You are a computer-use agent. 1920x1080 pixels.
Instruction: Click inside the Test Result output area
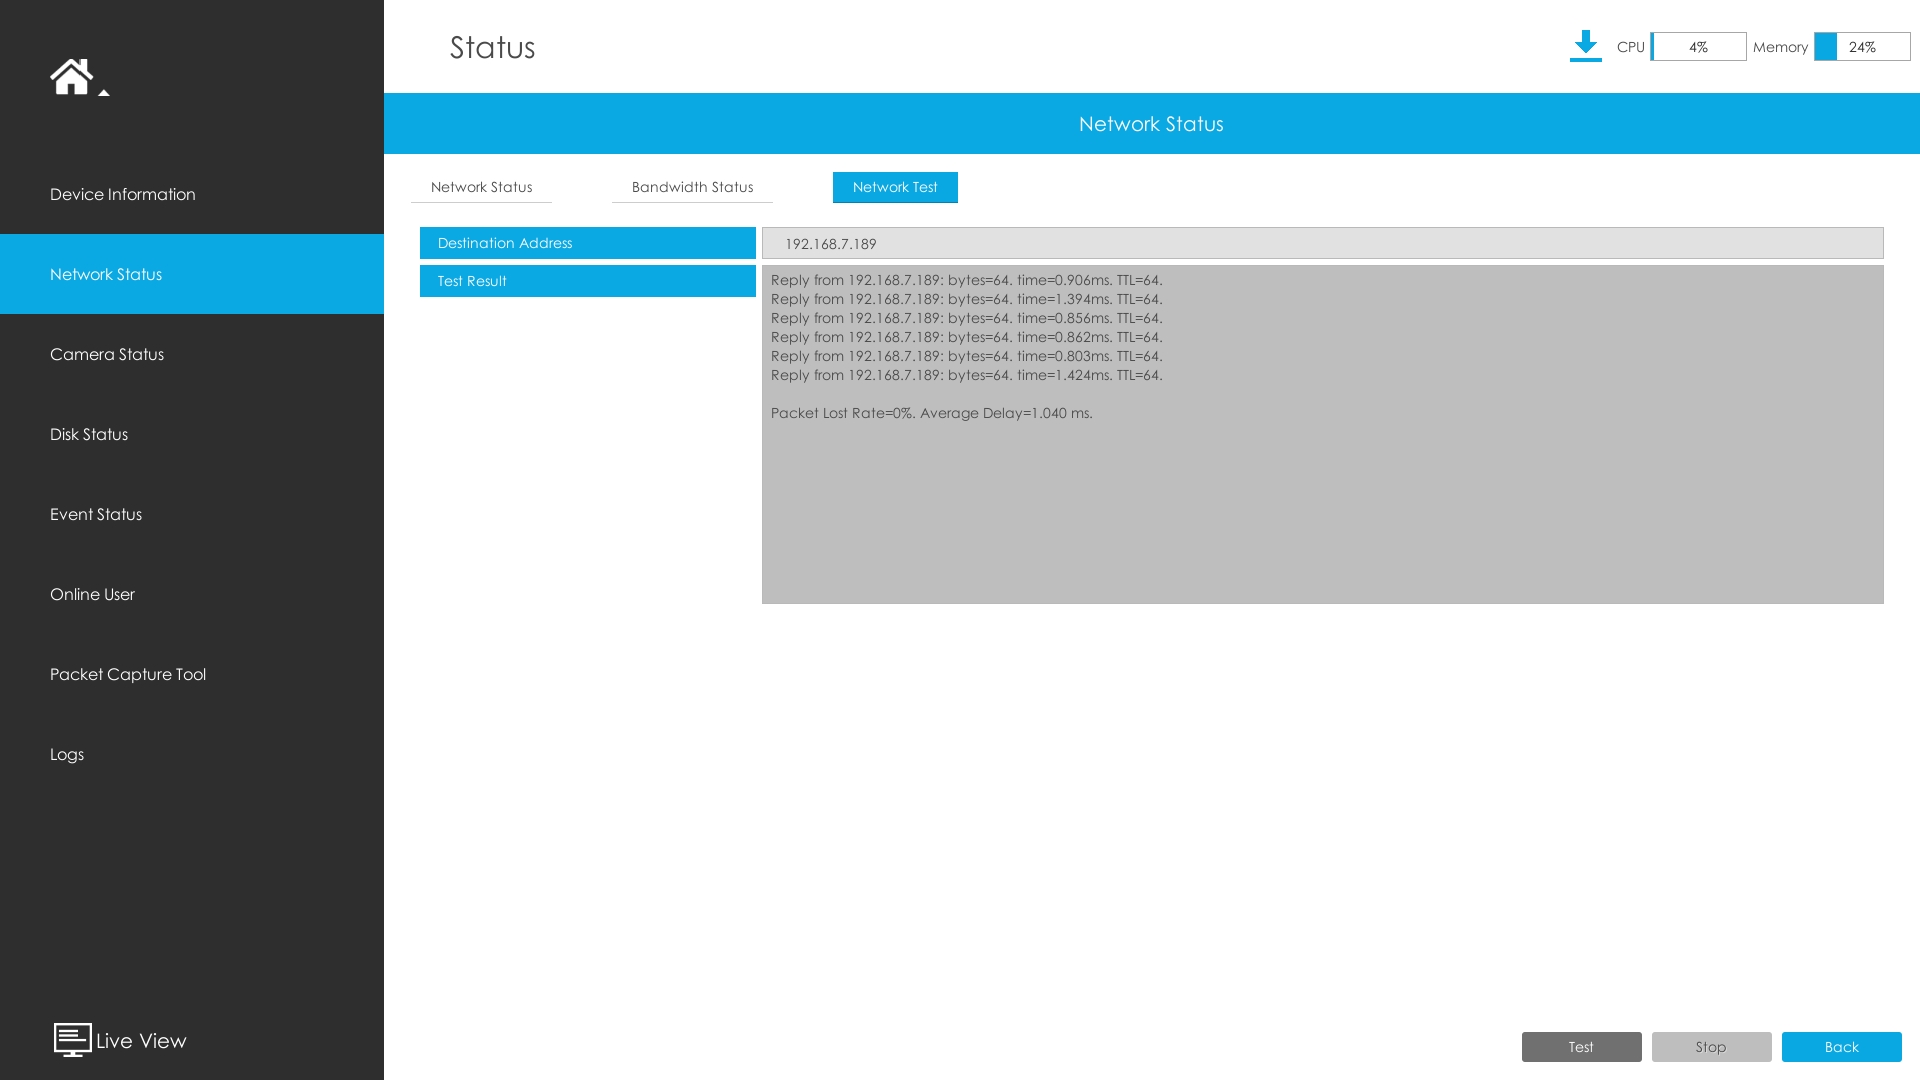tap(1322, 434)
